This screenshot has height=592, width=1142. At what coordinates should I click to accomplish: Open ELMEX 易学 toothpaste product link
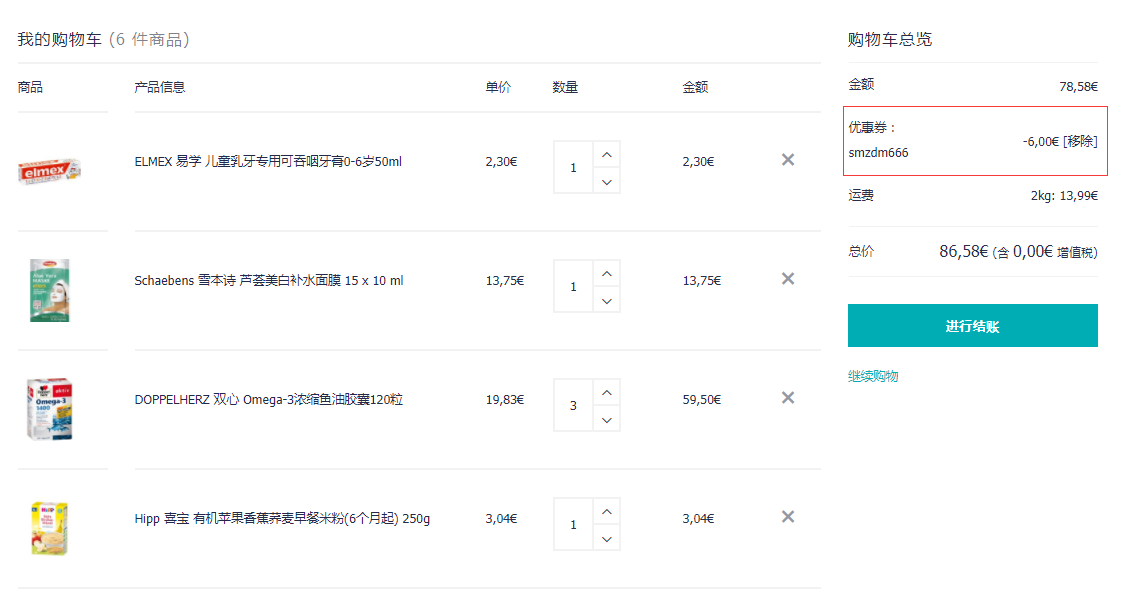(x=268, y=162)
